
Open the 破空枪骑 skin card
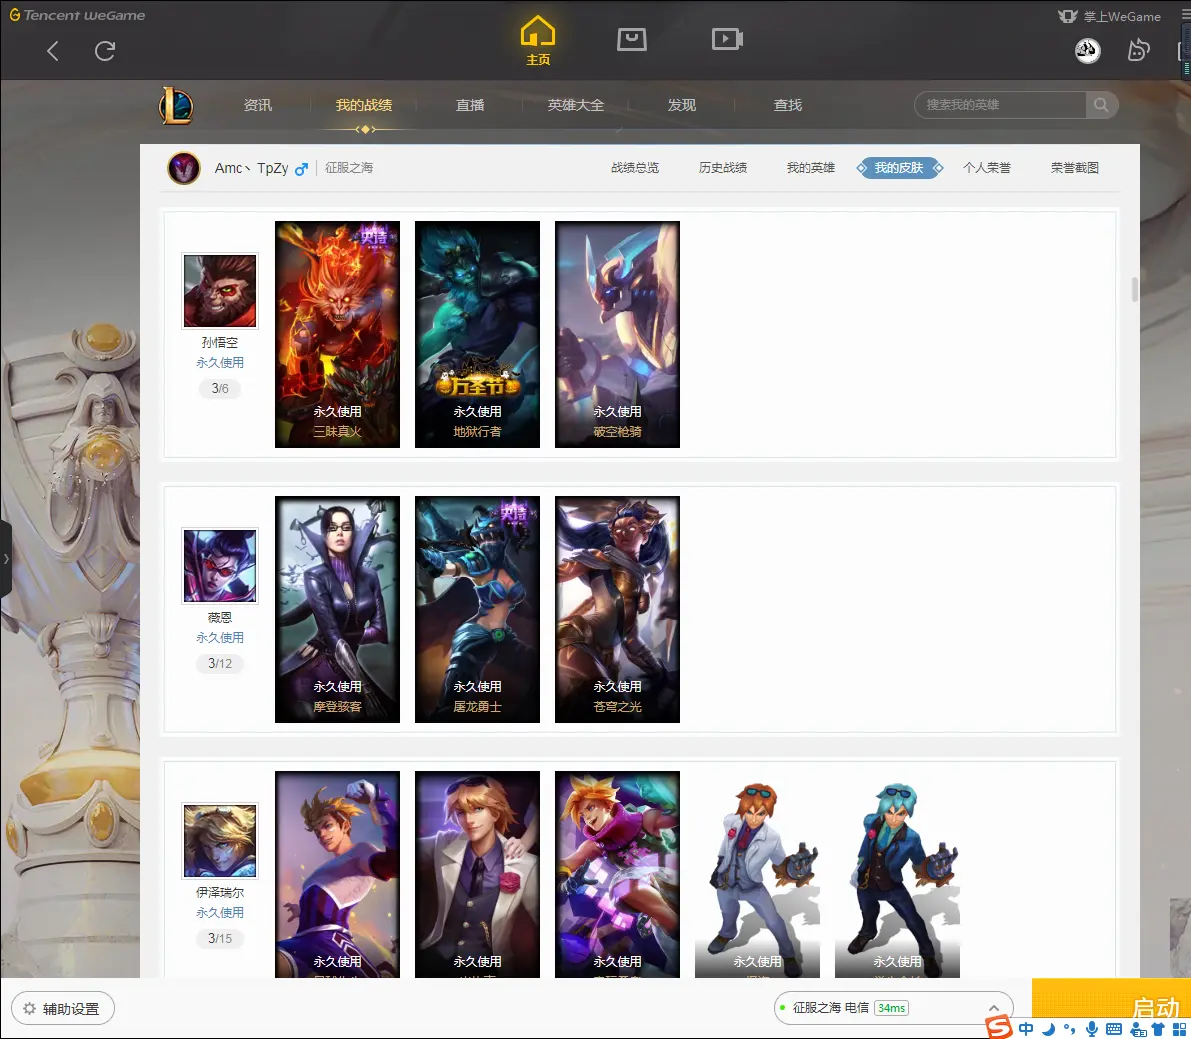tap(618, 334)
